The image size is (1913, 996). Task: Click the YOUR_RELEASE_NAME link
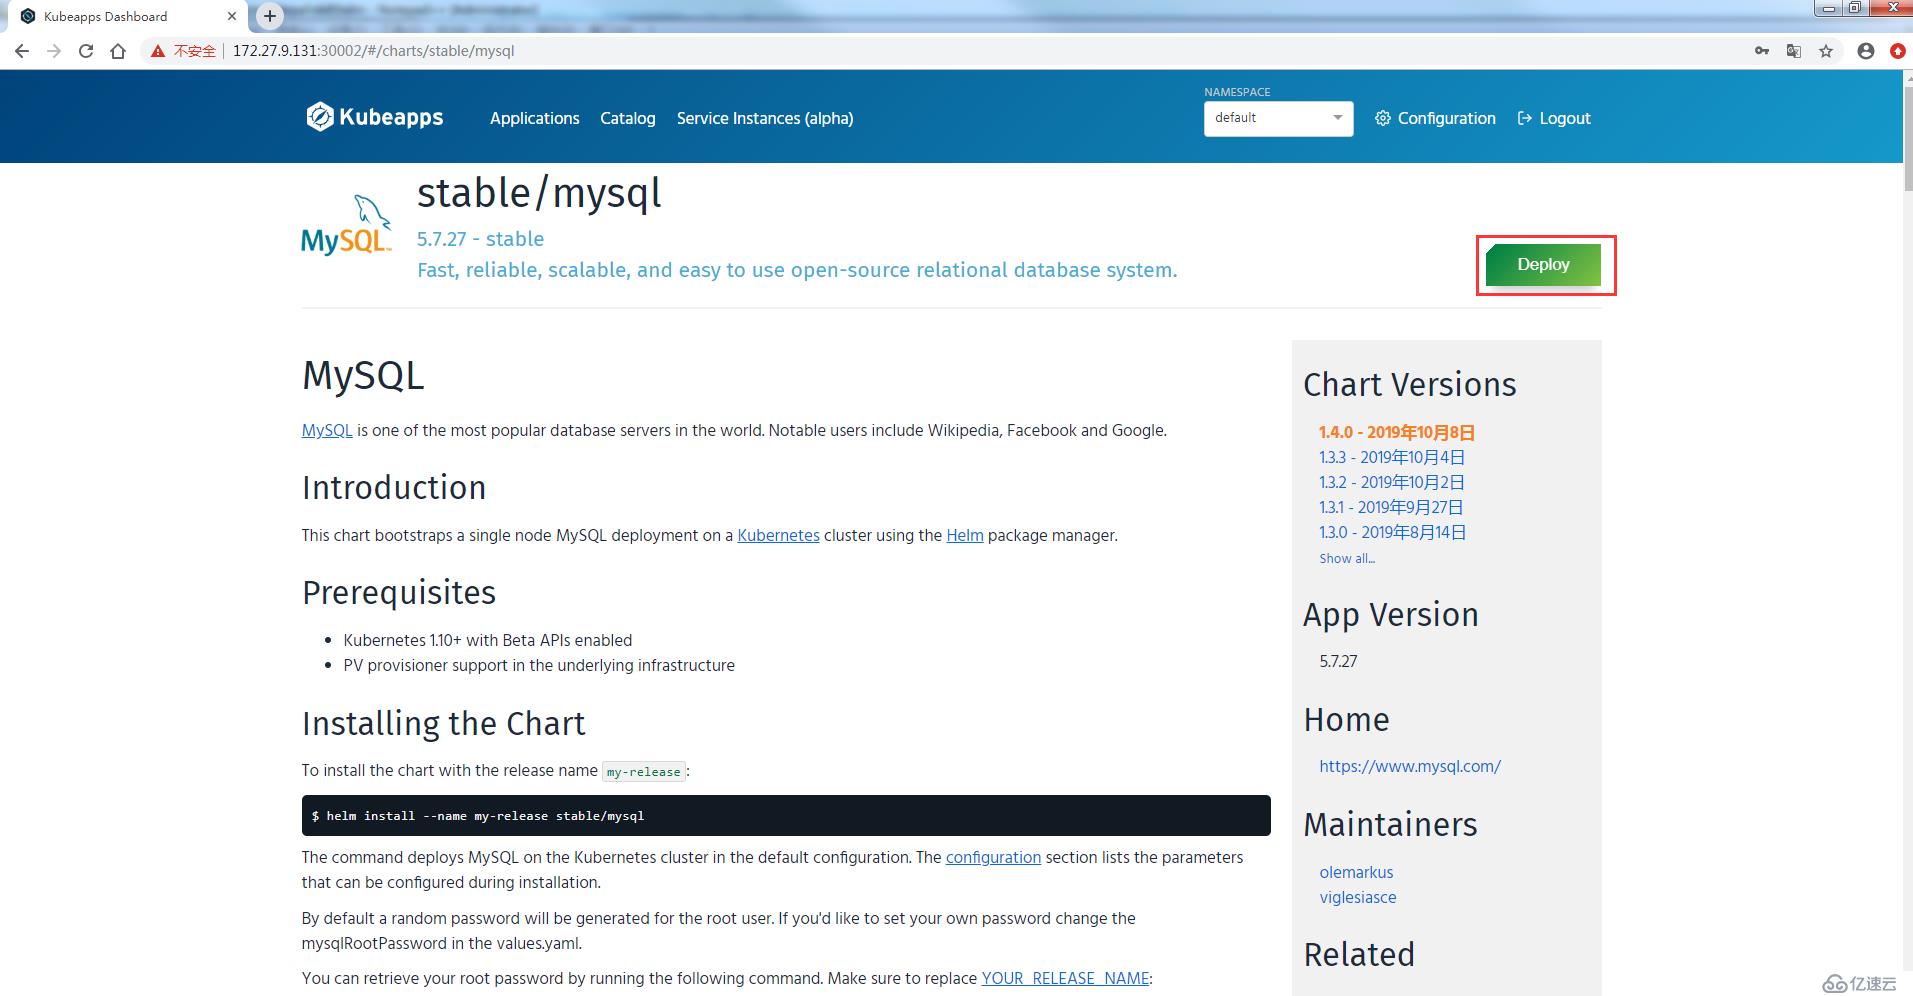(1065, 978)
